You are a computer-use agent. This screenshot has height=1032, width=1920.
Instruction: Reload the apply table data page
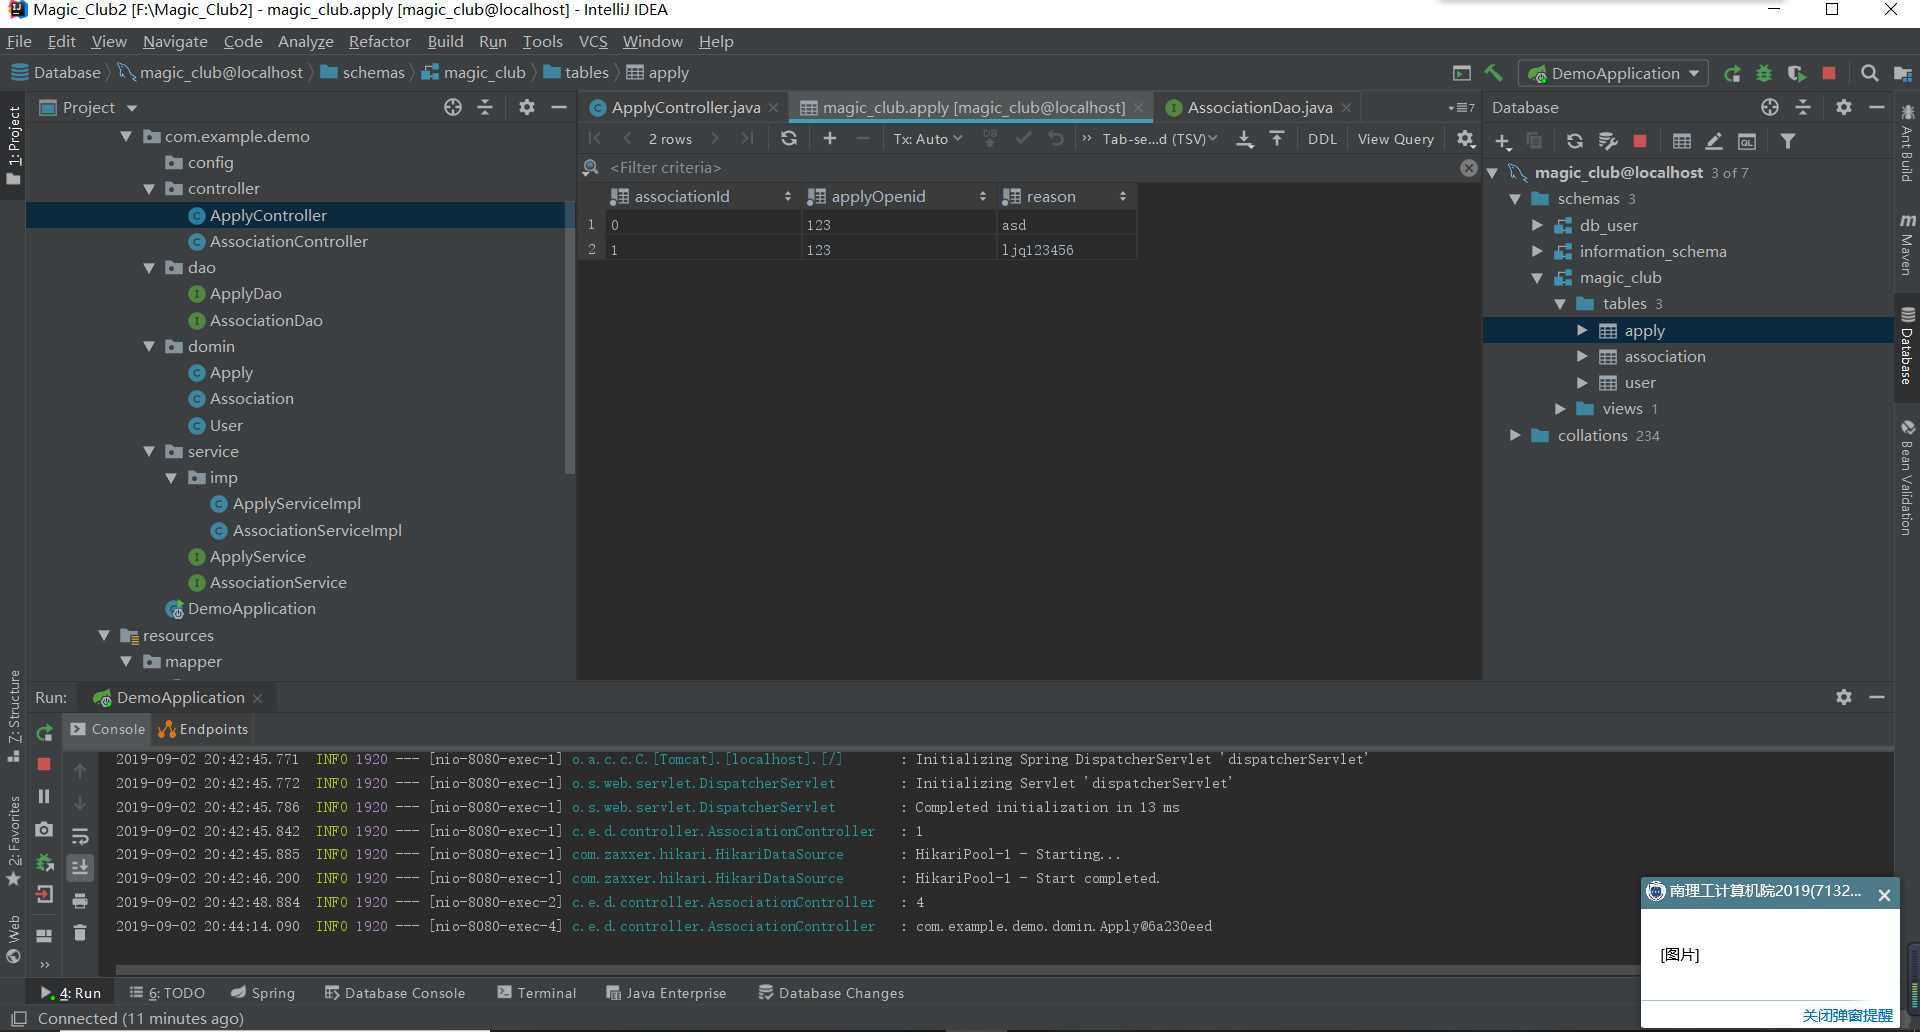pyautogui.click(x=789, y=139)
